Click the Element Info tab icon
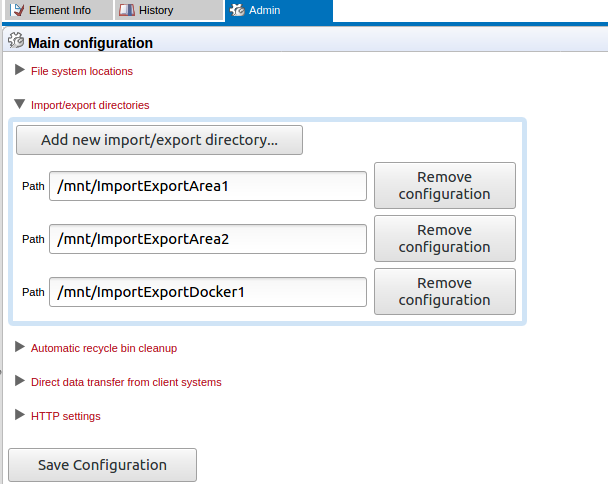608x484 pixels. [17, 10]
